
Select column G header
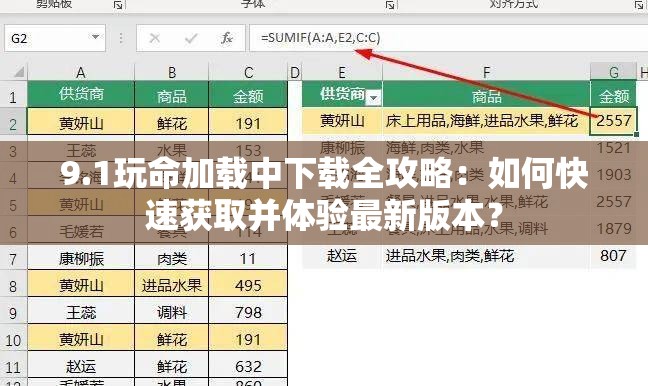point(614,72)
